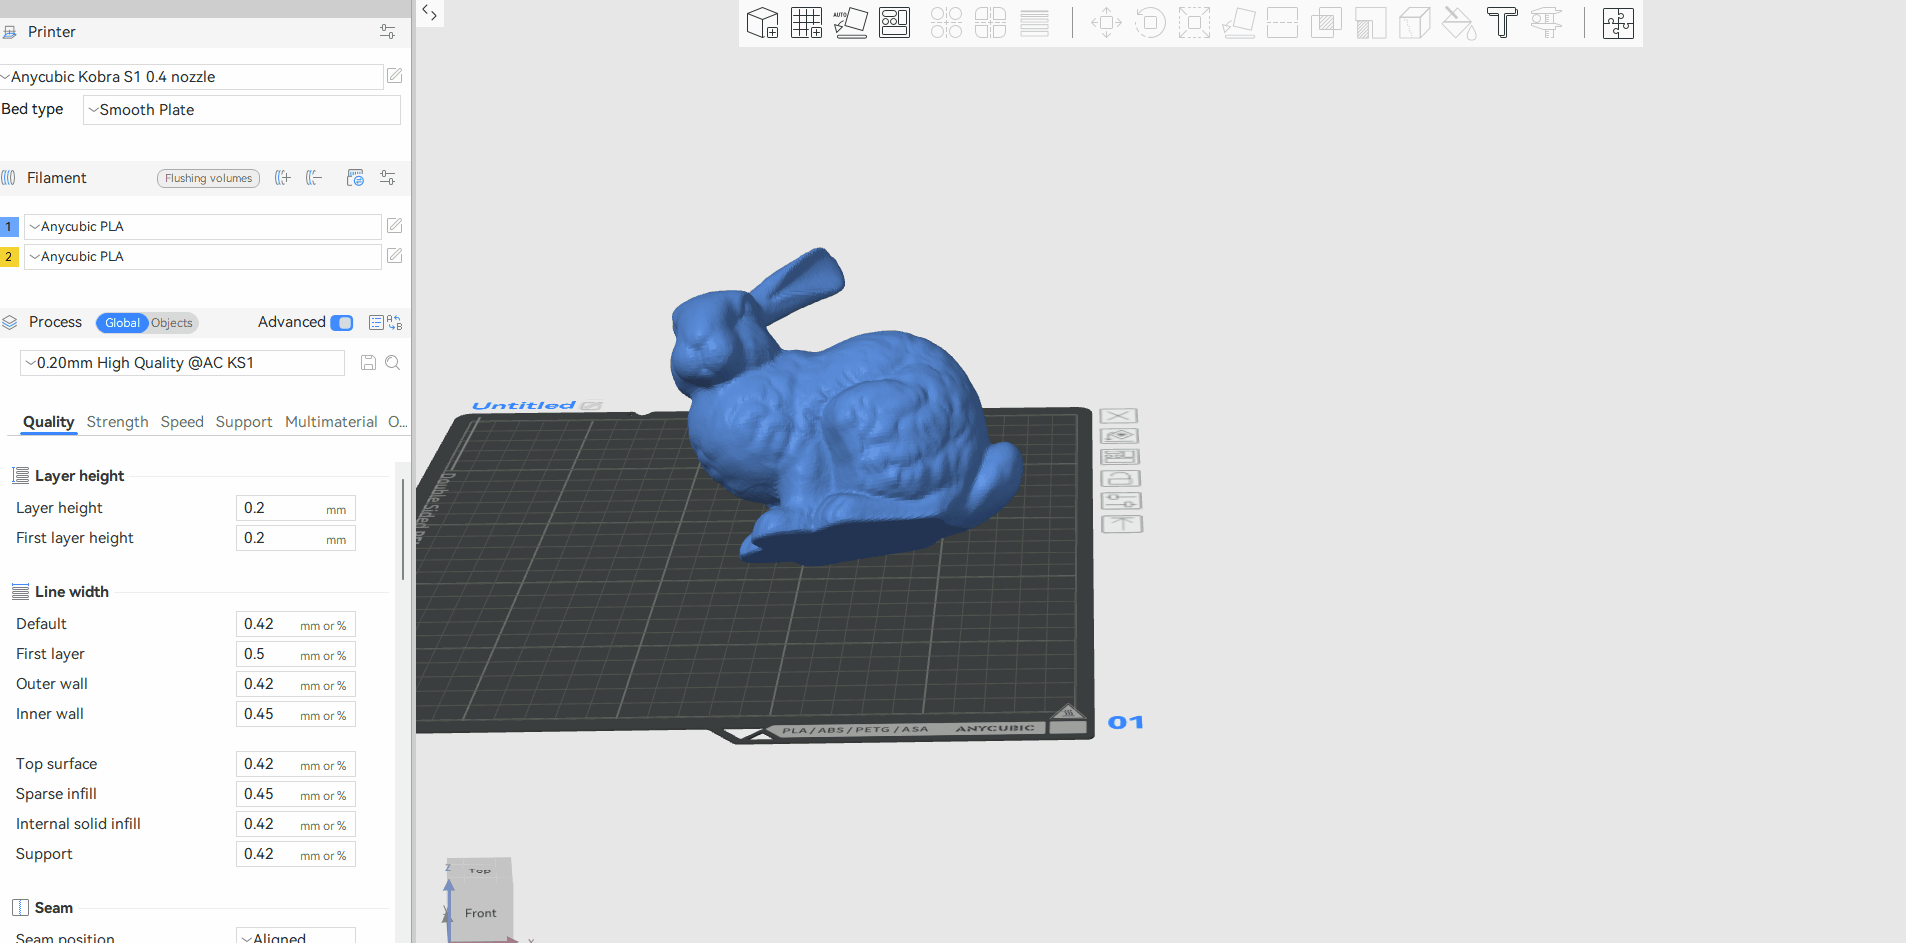Click the Front face of view cube
Viewport: 1906px width, 943px height.
pos(481,913)
